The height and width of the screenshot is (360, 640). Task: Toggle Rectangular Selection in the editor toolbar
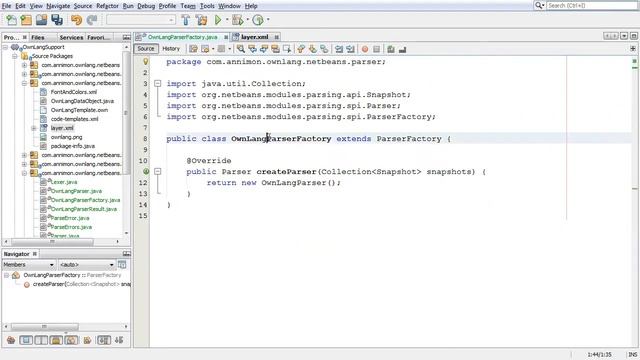click(x=287, y=49)
